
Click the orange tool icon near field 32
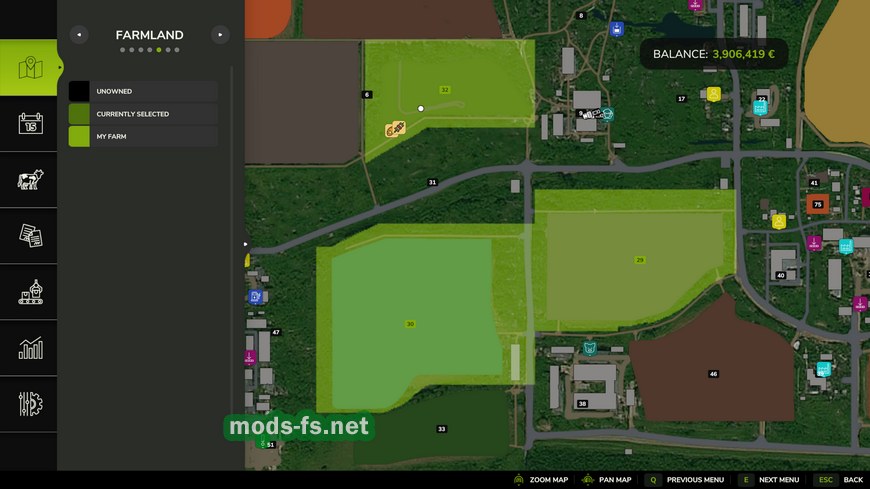[395, 129]
